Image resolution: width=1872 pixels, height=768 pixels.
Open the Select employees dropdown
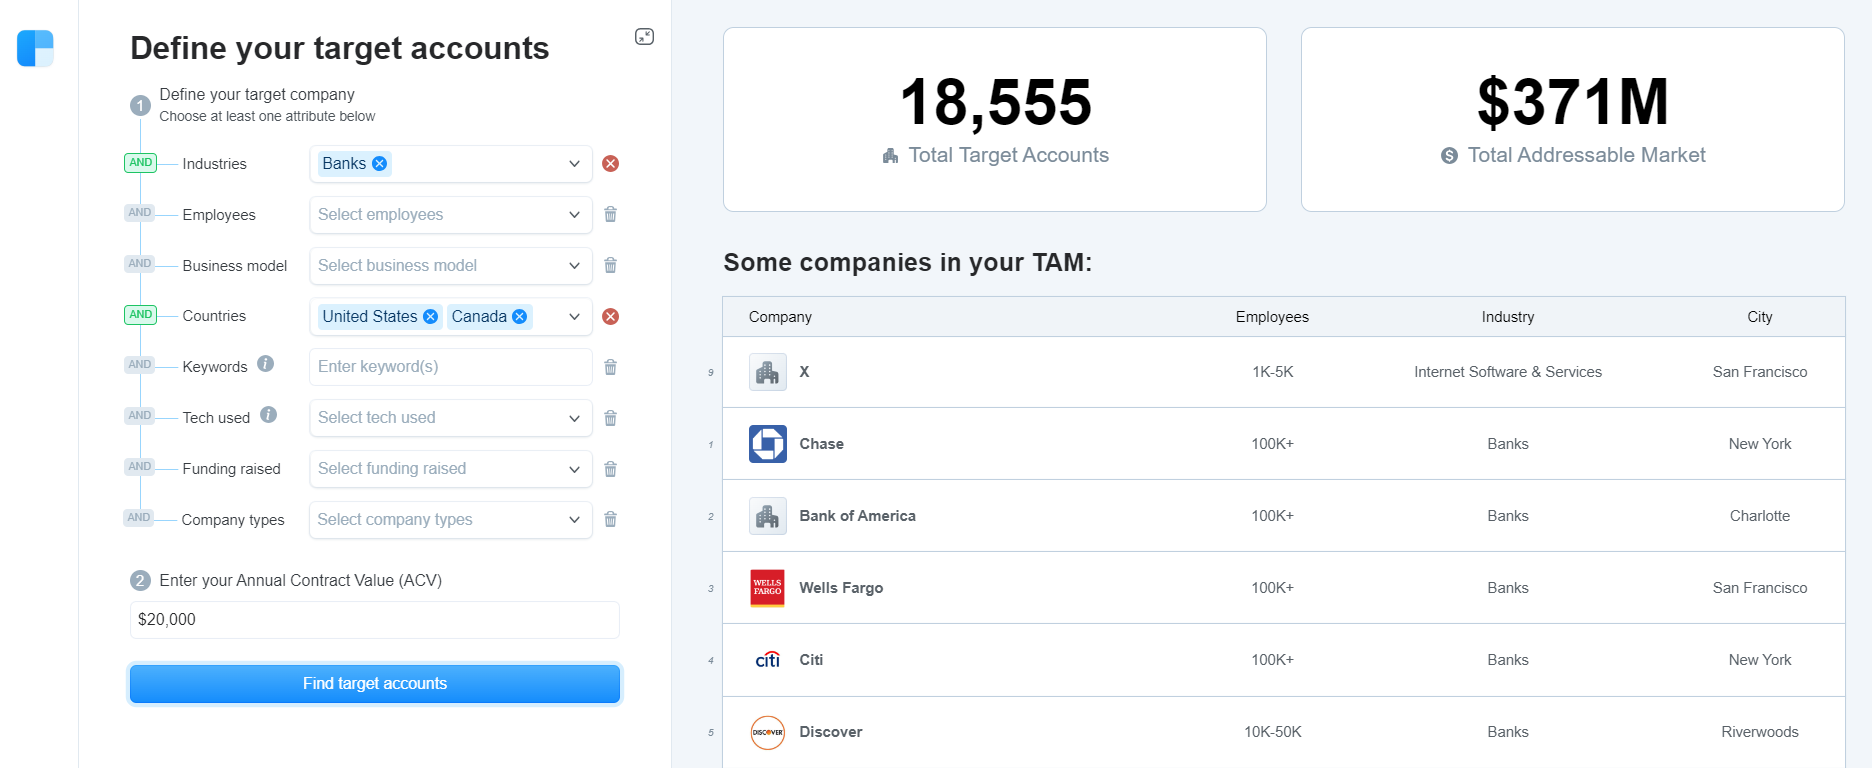pos(451,215)
